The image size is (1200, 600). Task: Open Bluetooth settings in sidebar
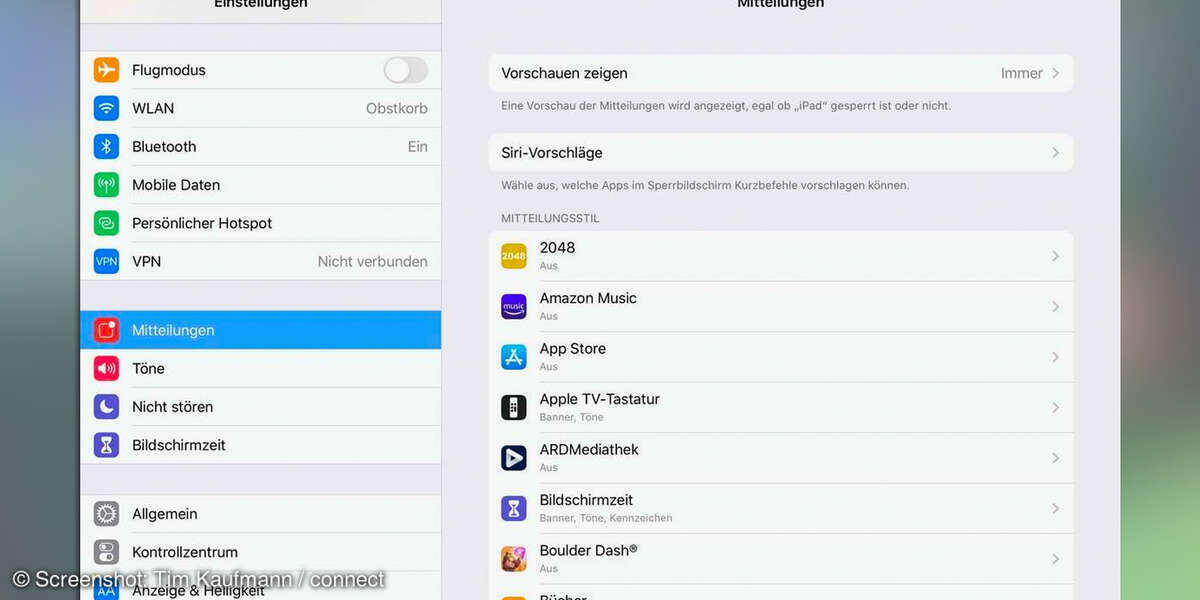(260, 146)
